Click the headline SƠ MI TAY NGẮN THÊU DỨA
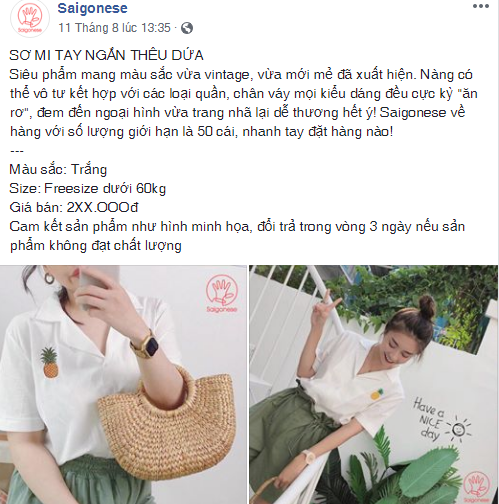The image size is (499, 504). click(x=106, y=55)
